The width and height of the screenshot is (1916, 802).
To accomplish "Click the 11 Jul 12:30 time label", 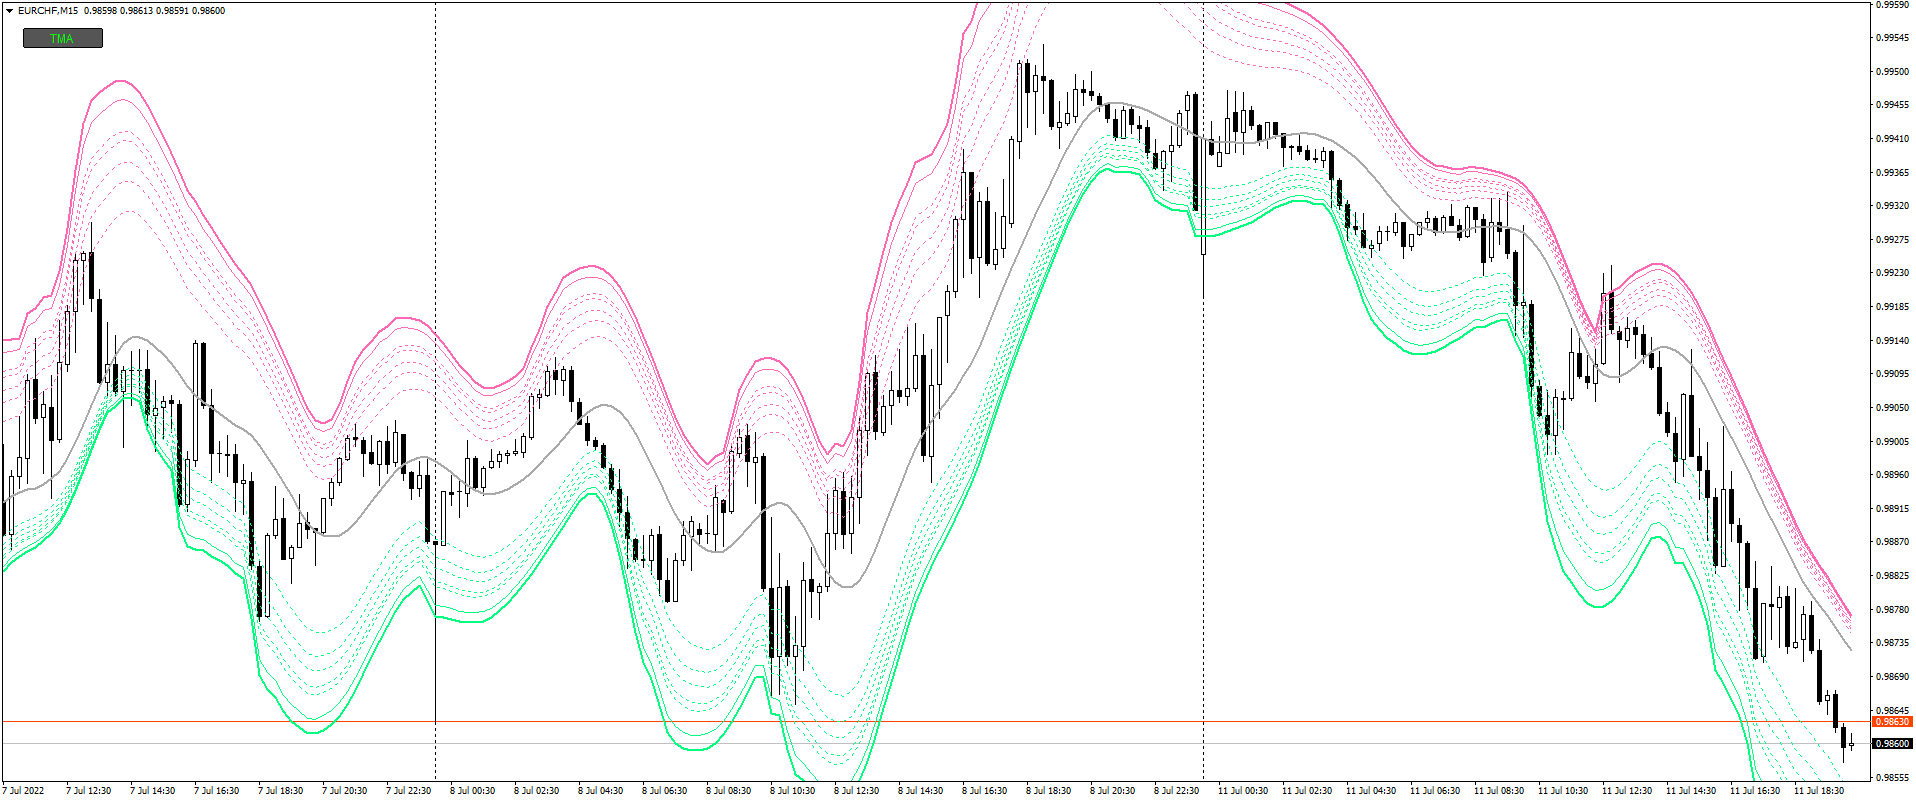I will 1627,791.
